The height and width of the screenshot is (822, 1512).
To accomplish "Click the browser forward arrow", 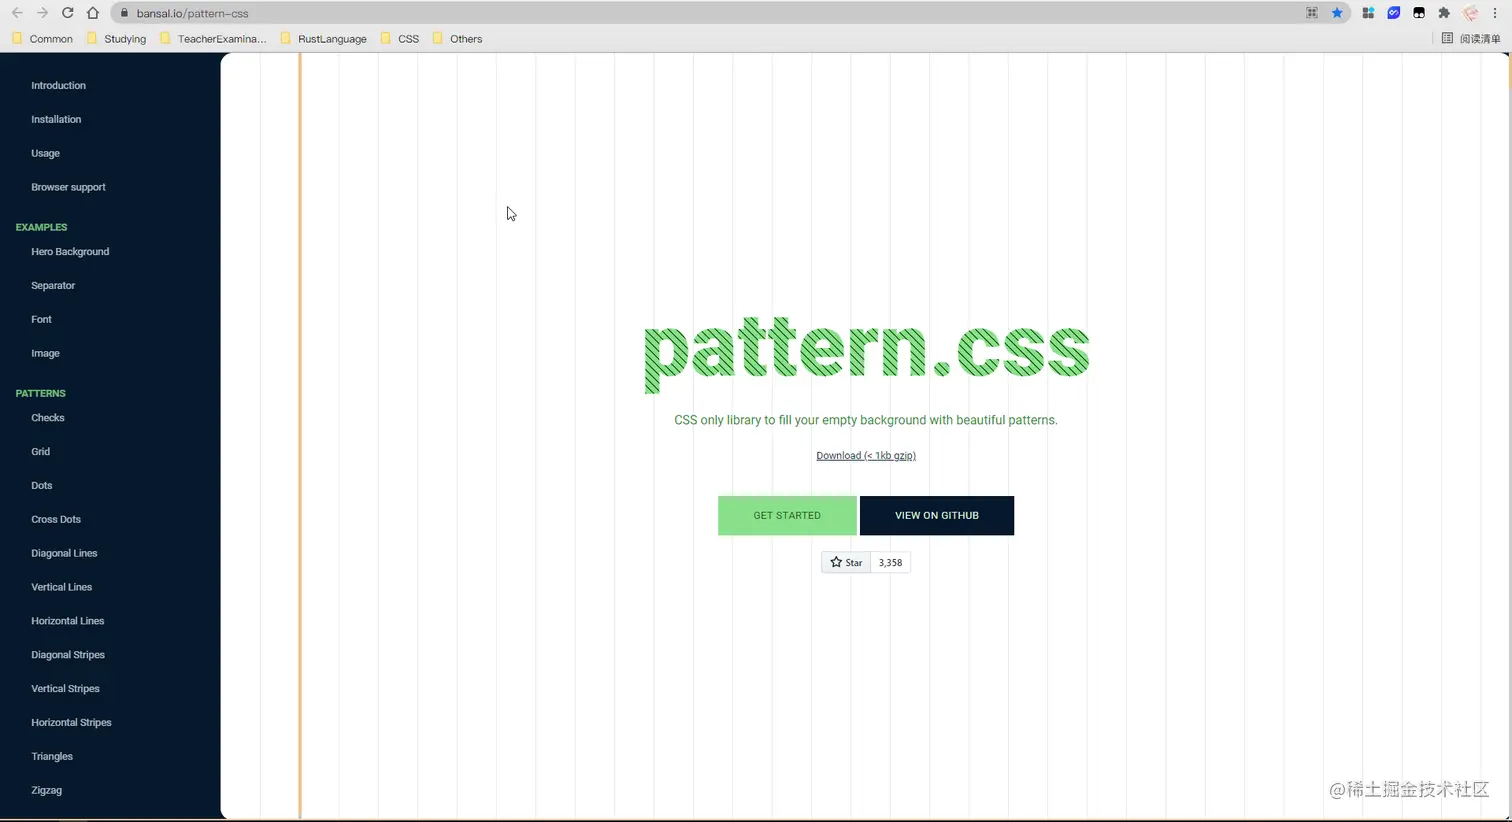I will (x=42, y=13).
